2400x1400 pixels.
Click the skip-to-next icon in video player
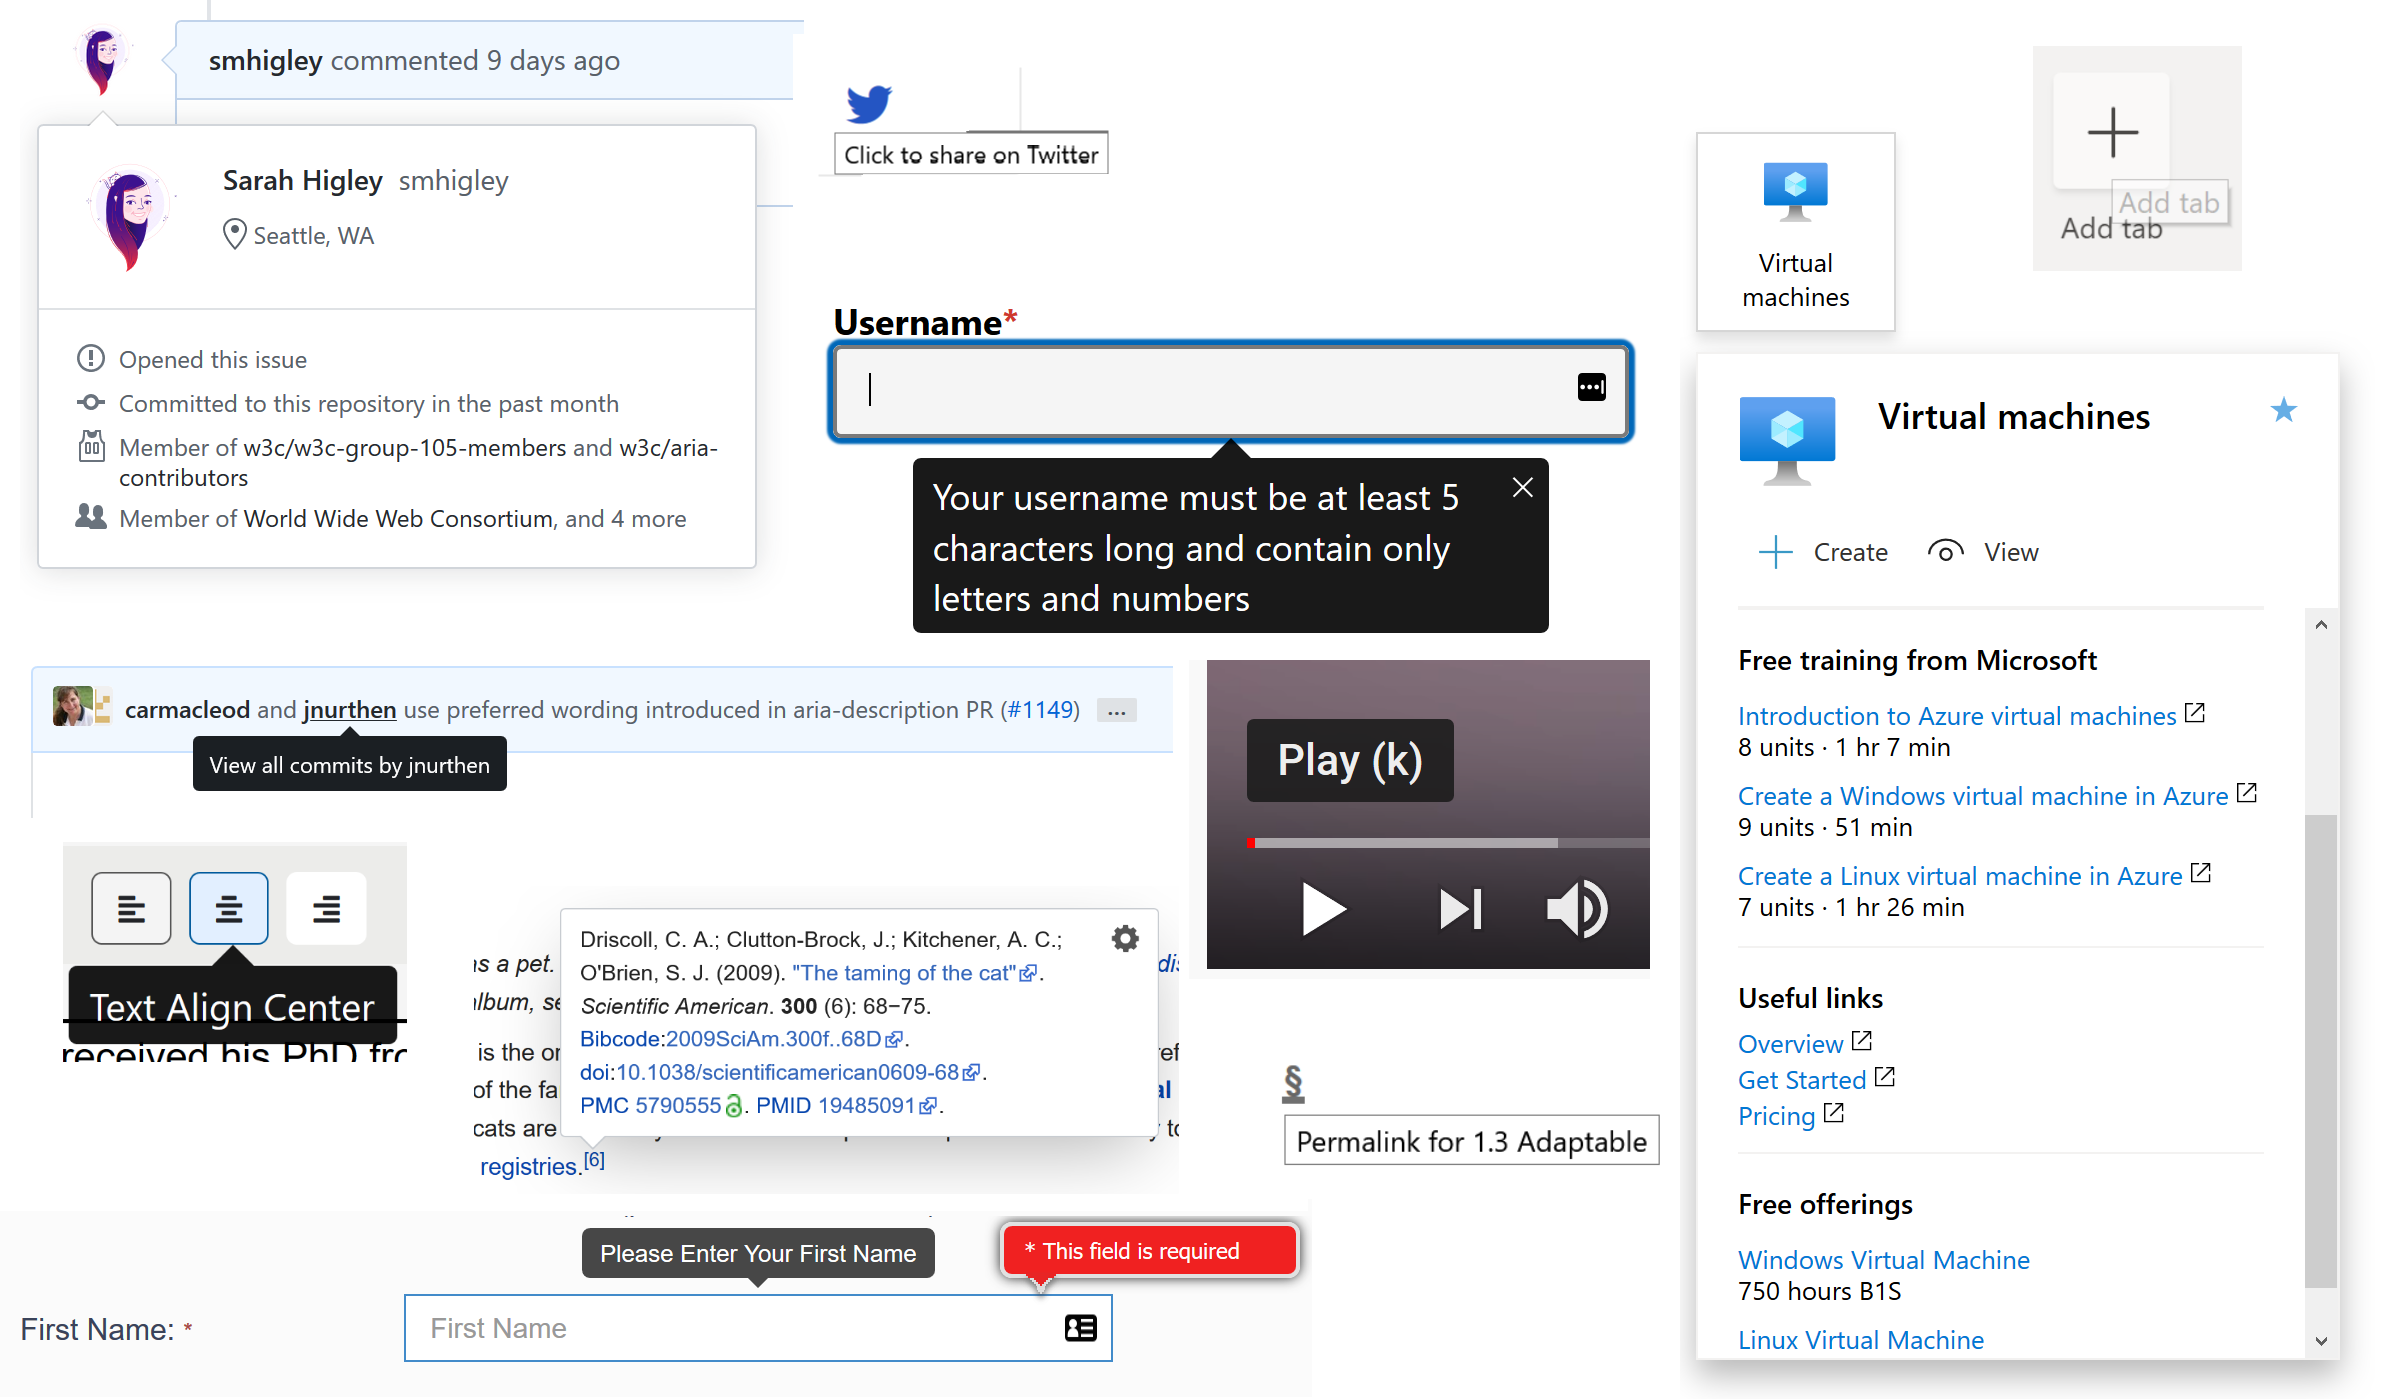[1460, 909]
